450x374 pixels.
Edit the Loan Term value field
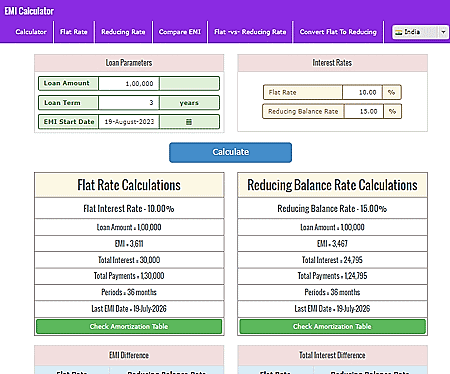(x=129, y=103)
